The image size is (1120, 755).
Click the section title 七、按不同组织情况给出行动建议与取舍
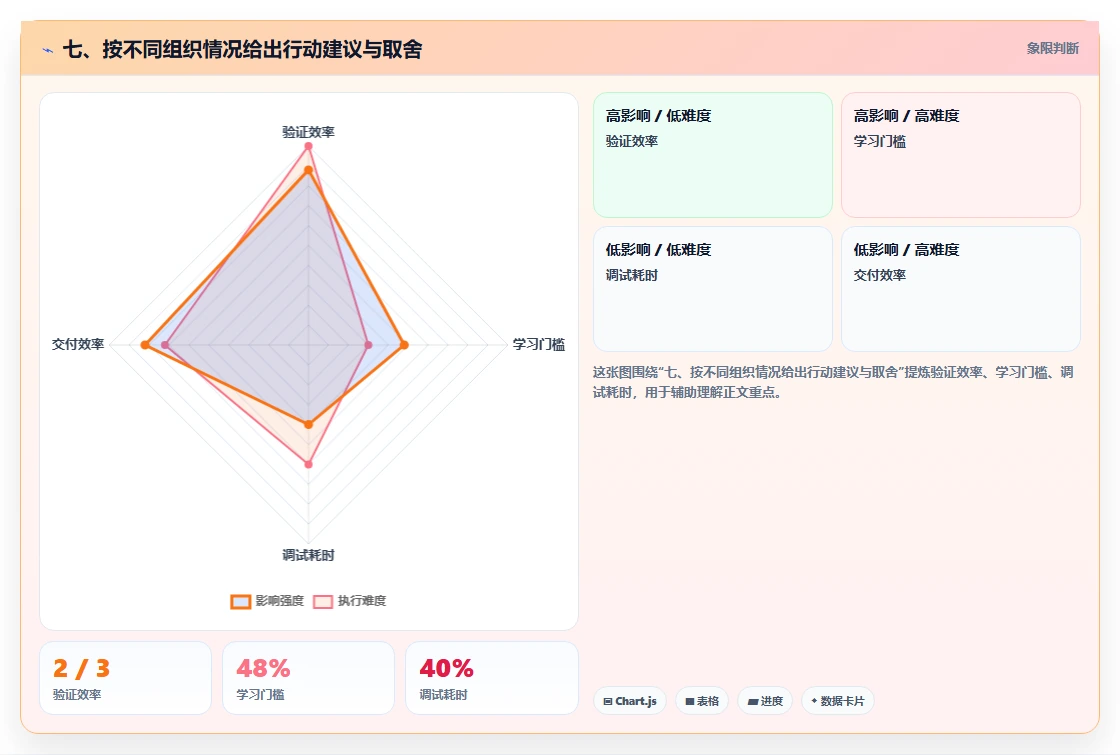(243, 49)
